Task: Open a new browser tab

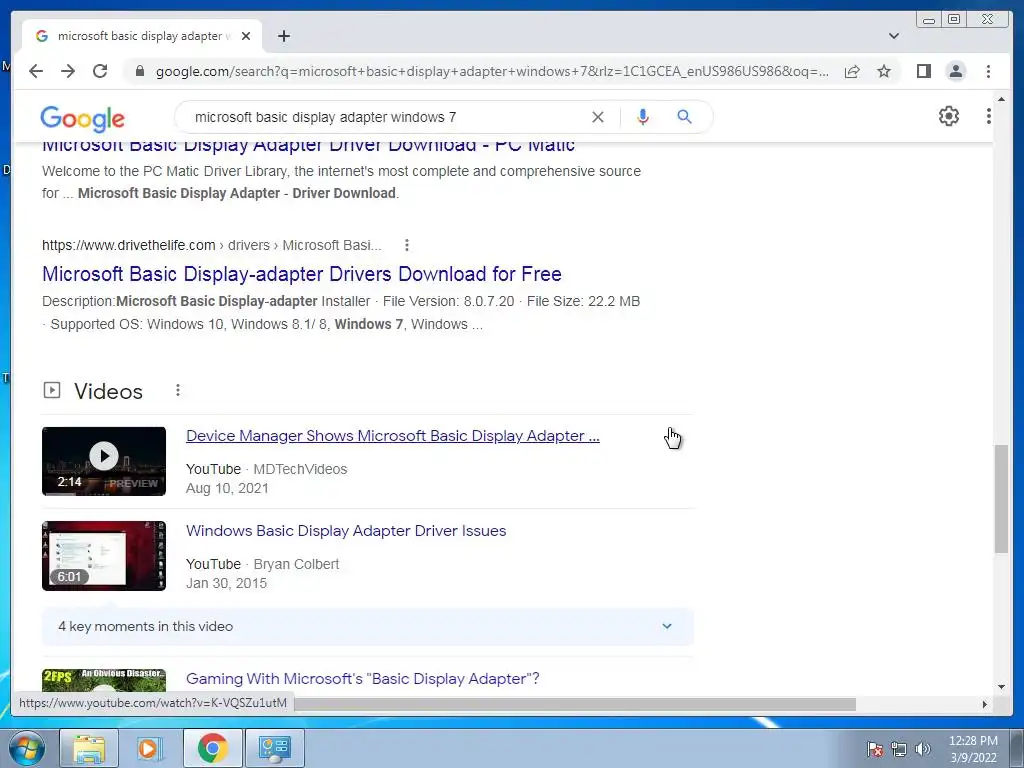Action: (283, 36)
